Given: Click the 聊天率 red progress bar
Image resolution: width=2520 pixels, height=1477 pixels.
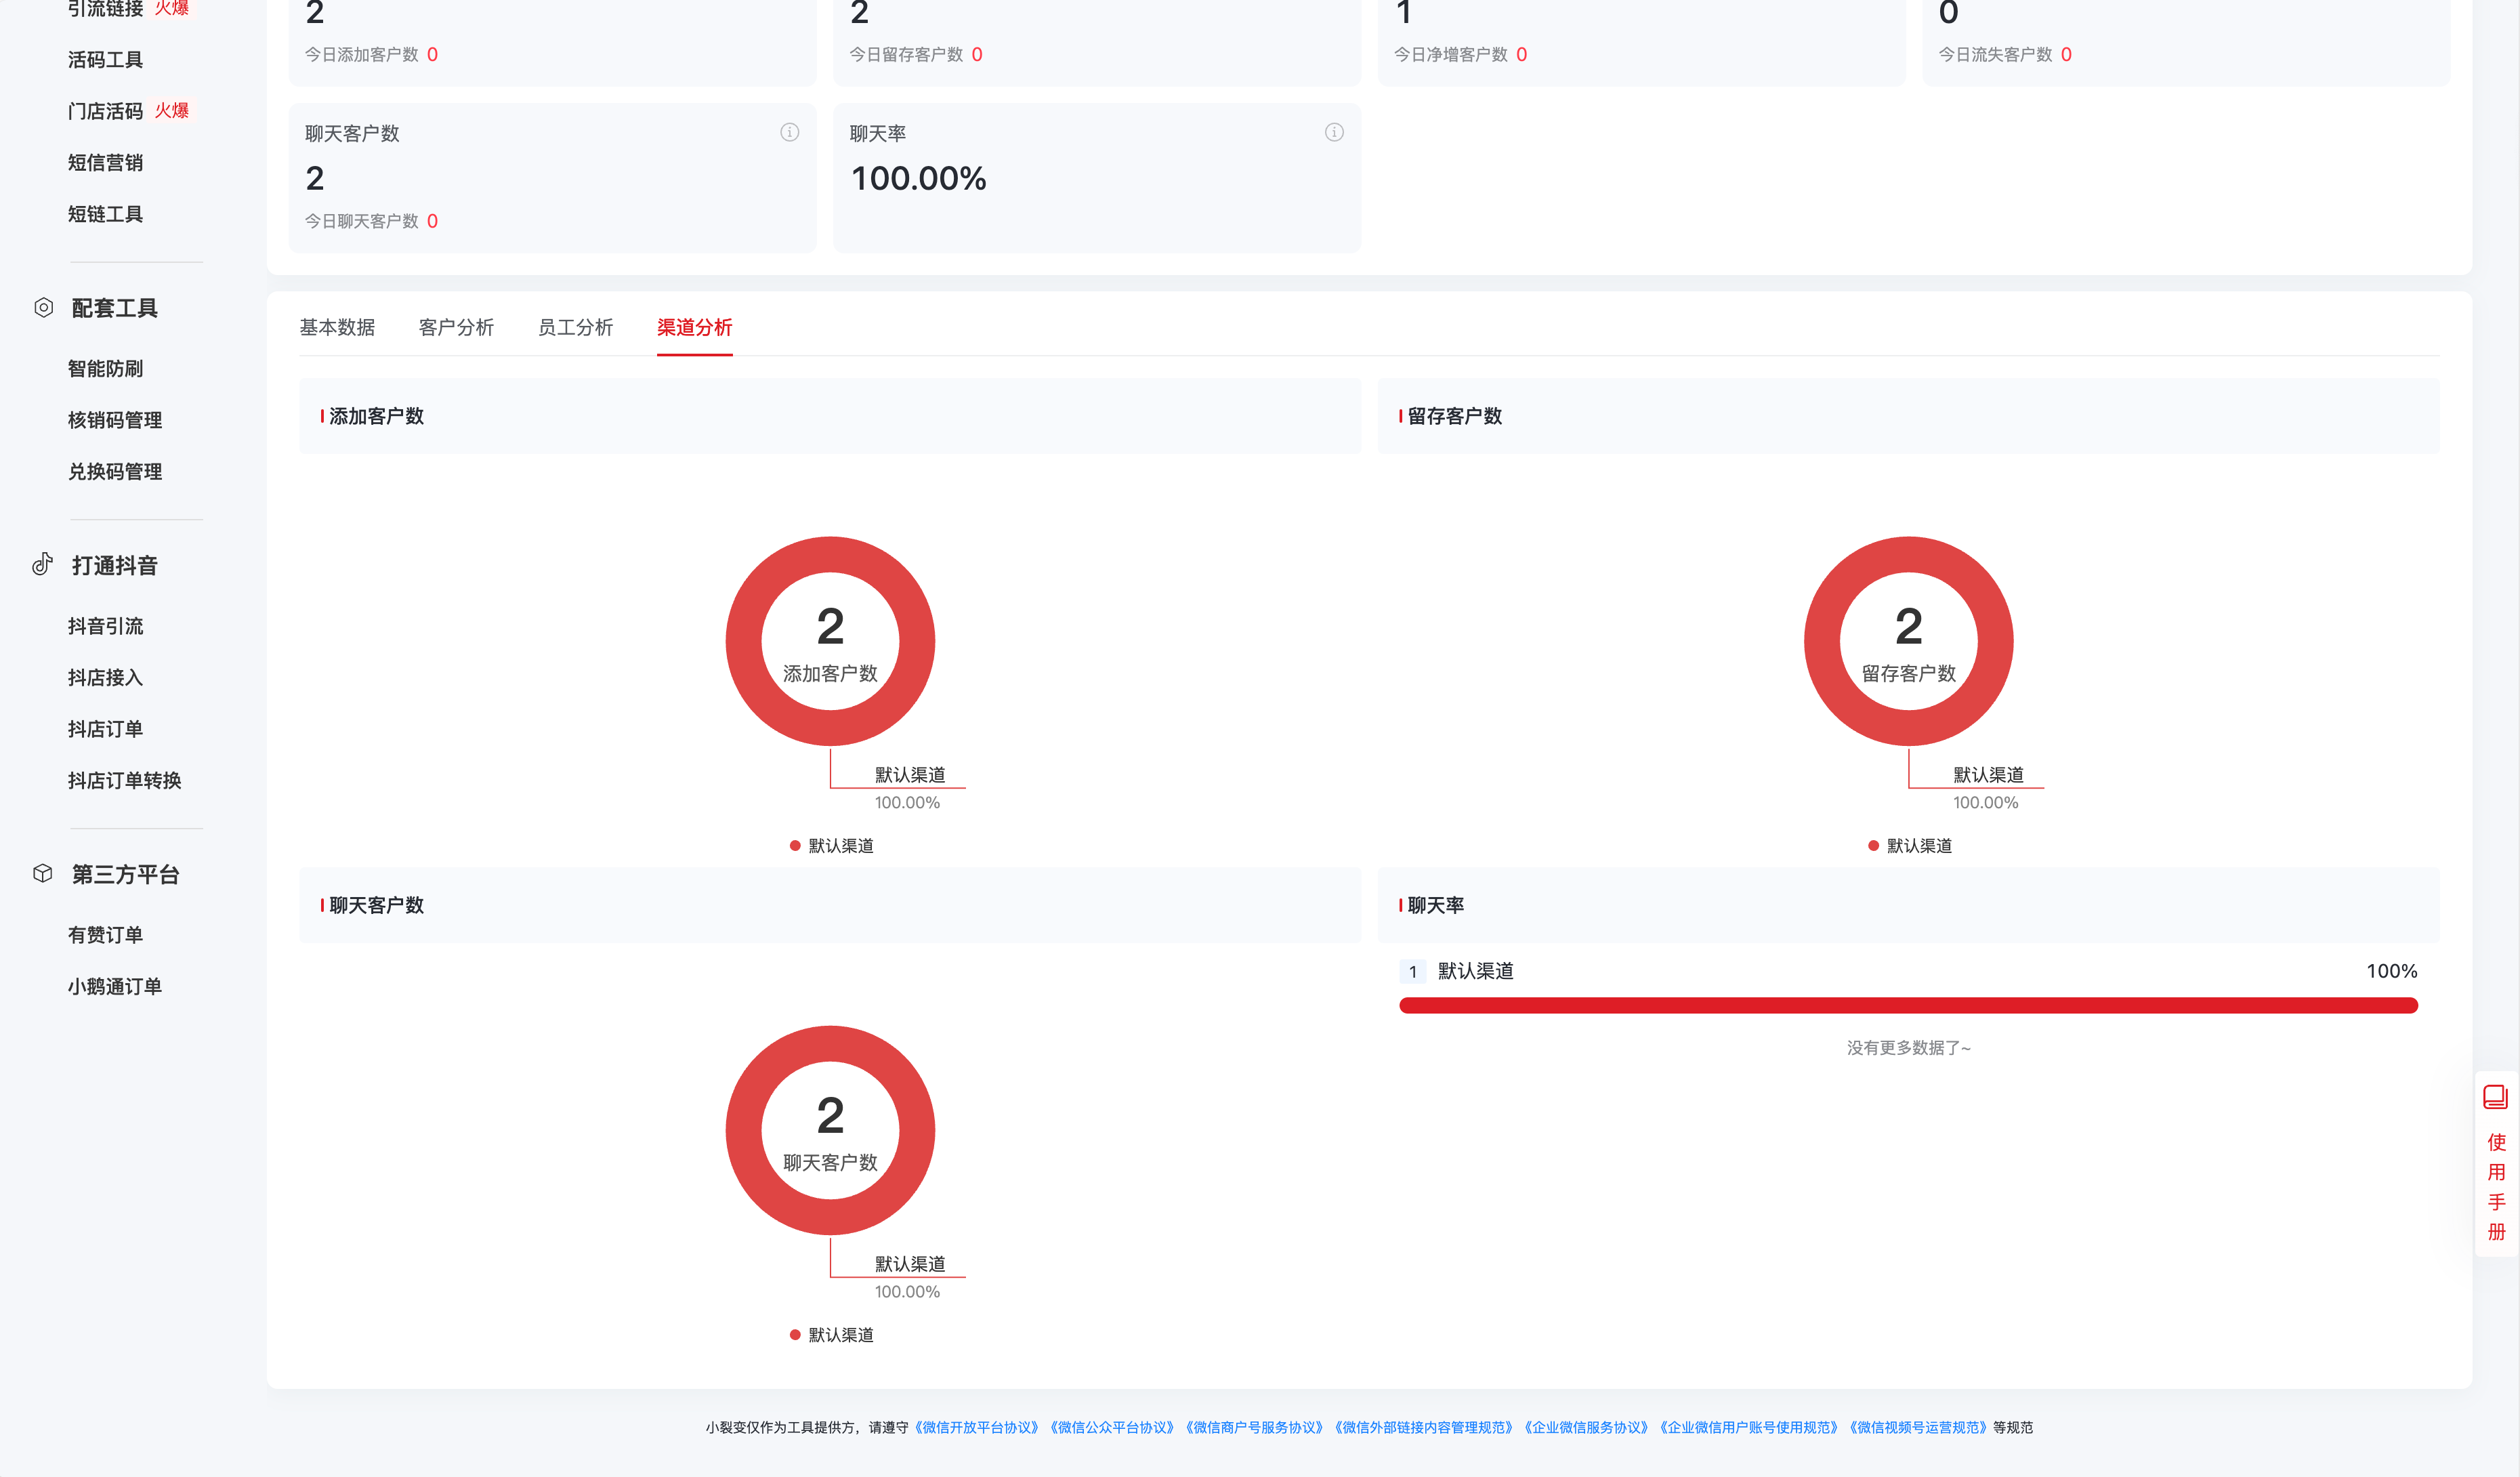Looking at the screenshot, I should point(1908,1005).
